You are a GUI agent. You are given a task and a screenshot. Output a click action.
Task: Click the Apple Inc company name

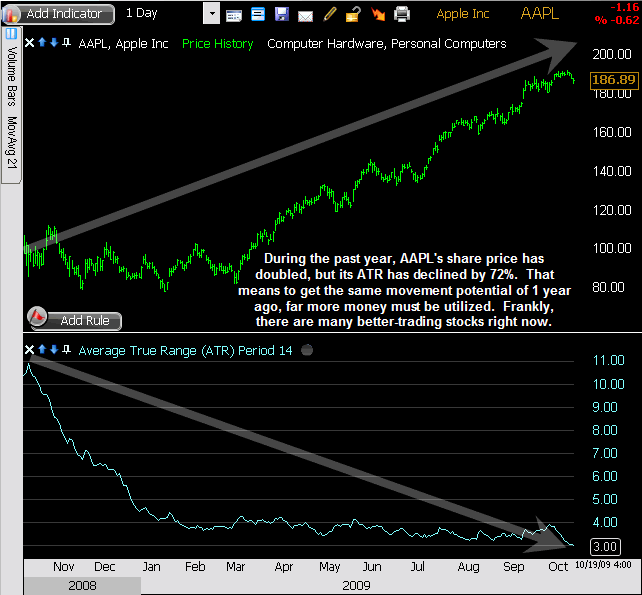(x=463, y=14)
